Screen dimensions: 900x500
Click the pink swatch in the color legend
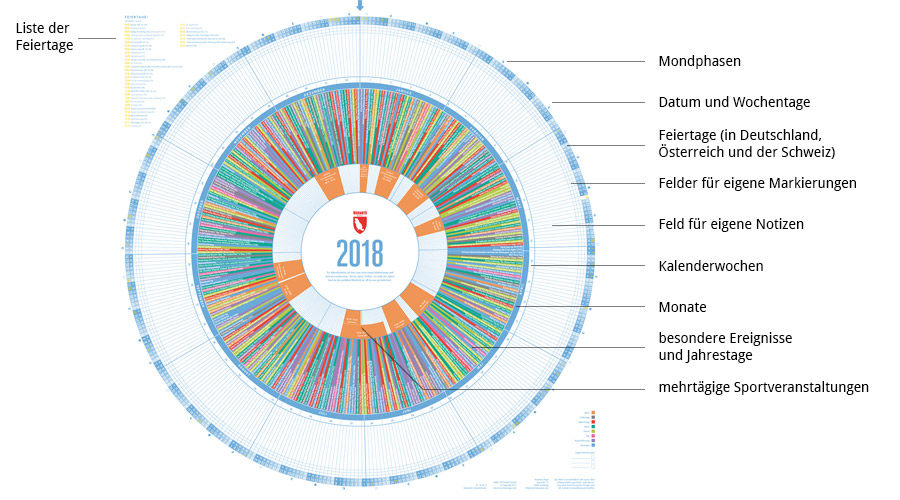coord(593,436)
